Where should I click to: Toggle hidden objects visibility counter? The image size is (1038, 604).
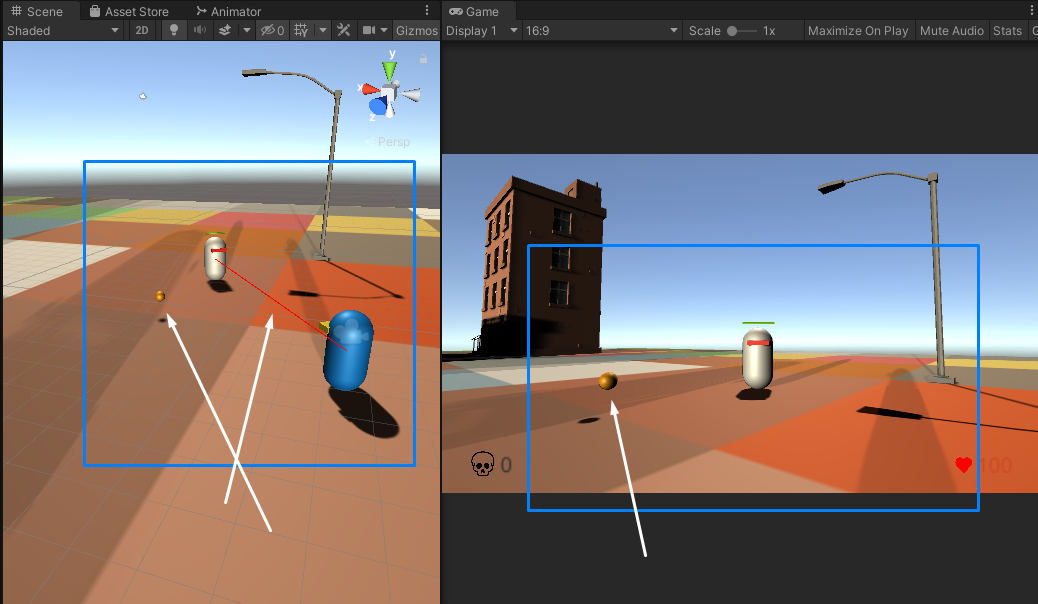[273, 30]
